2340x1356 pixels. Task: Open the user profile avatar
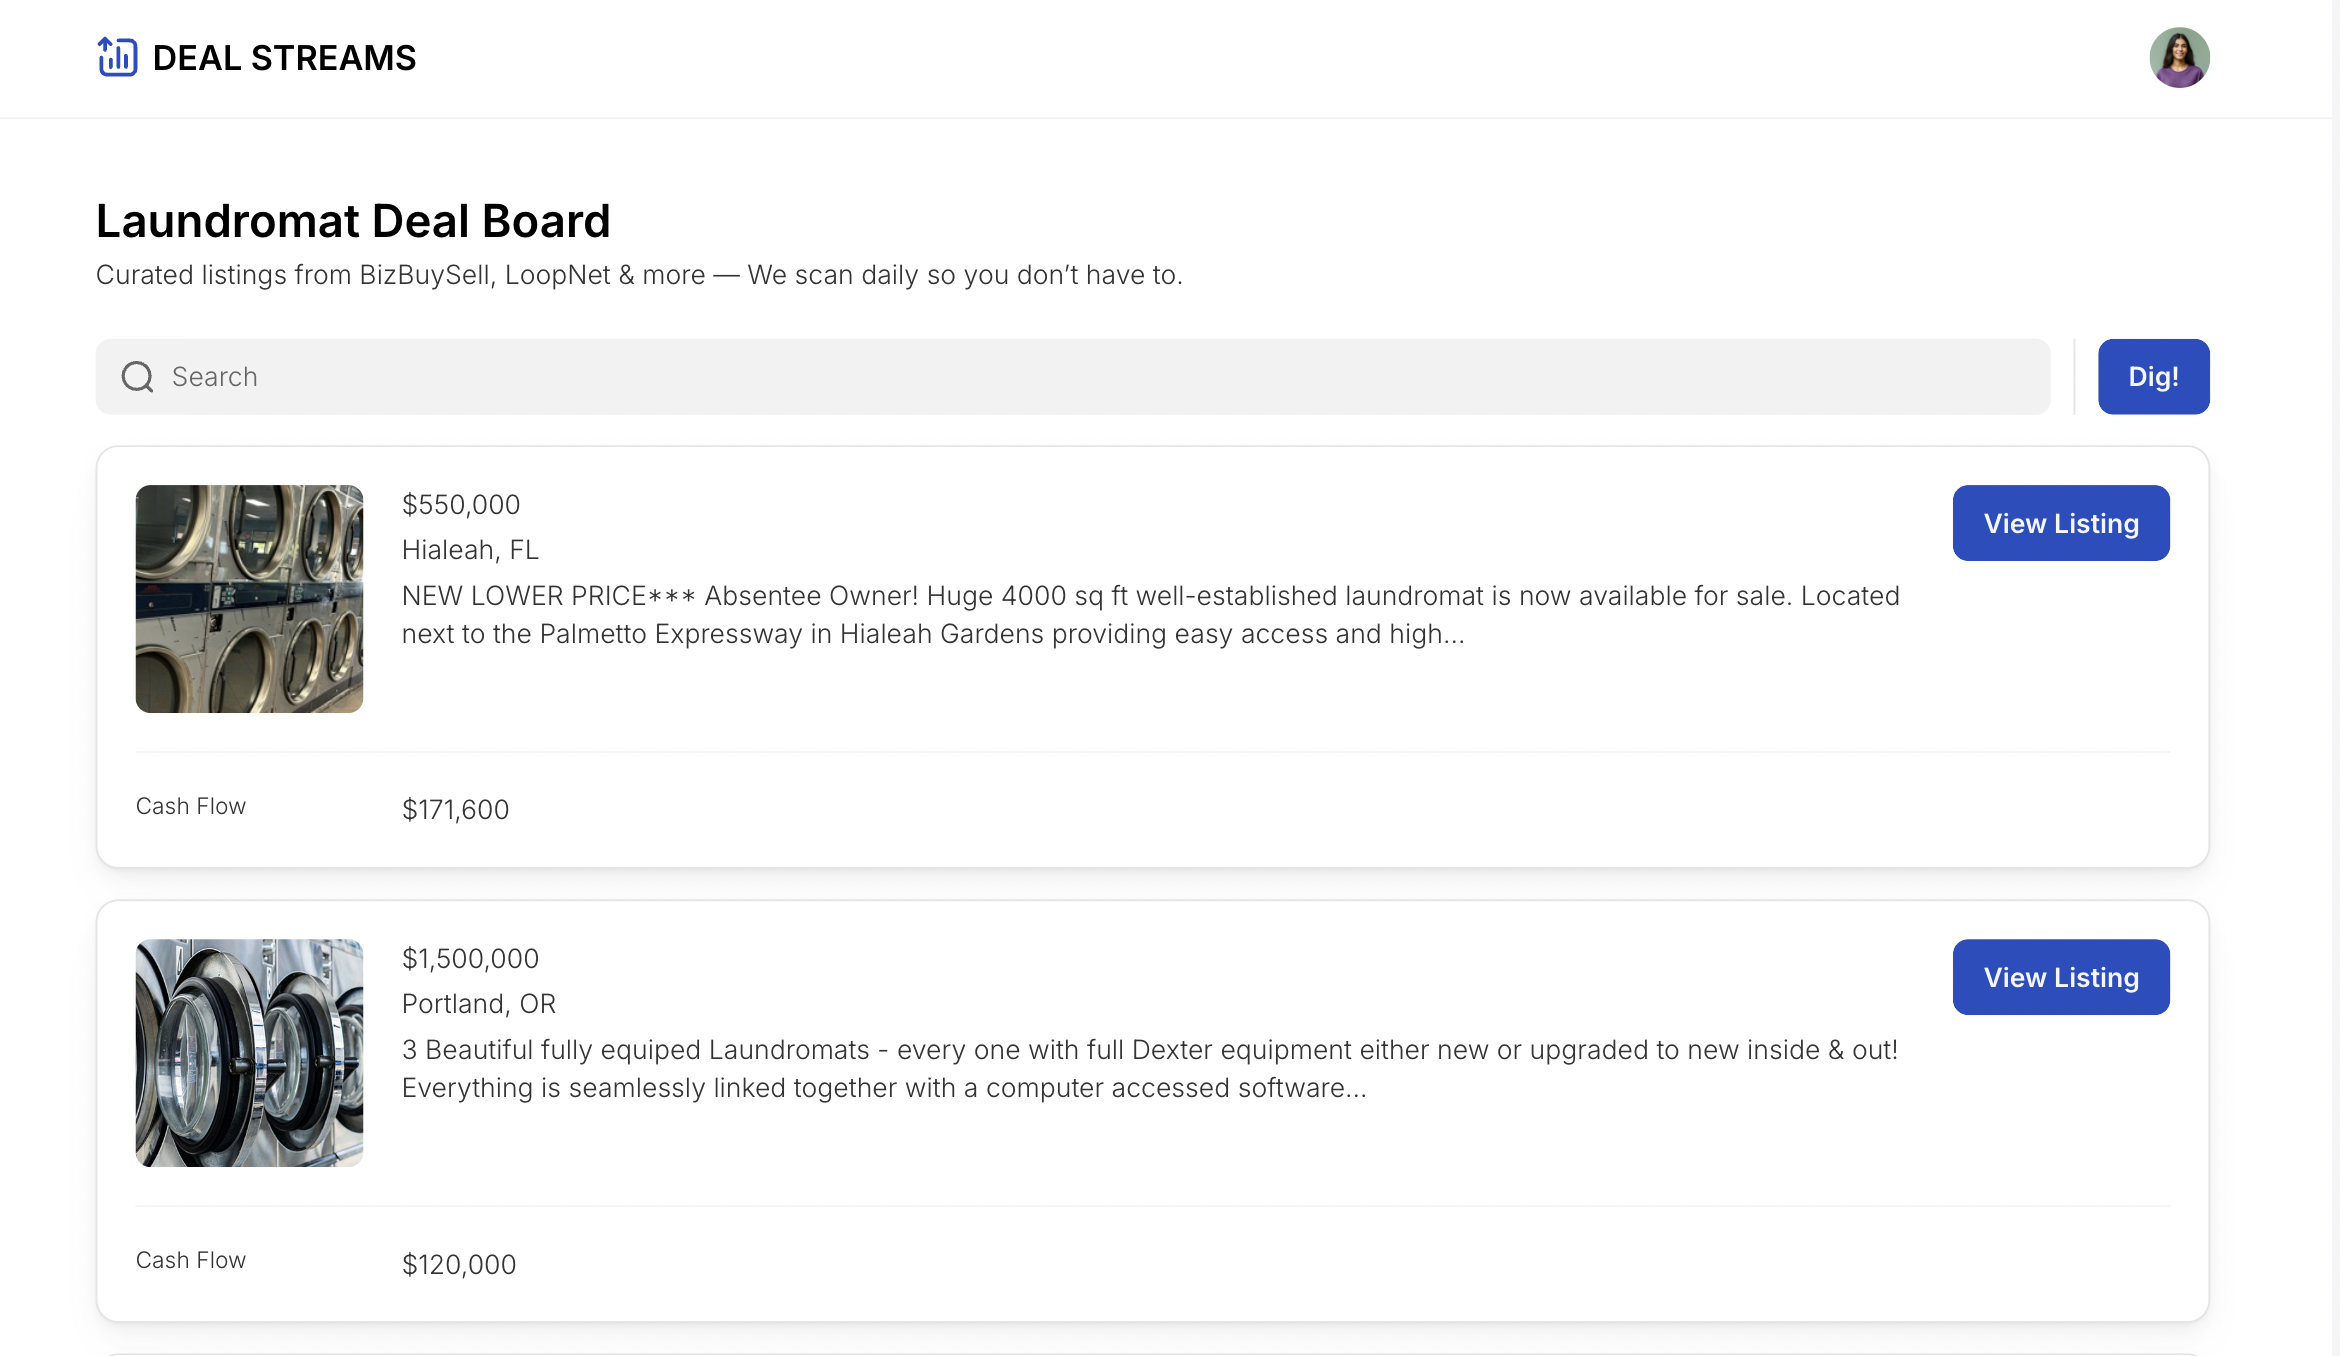click(2179, 58)
